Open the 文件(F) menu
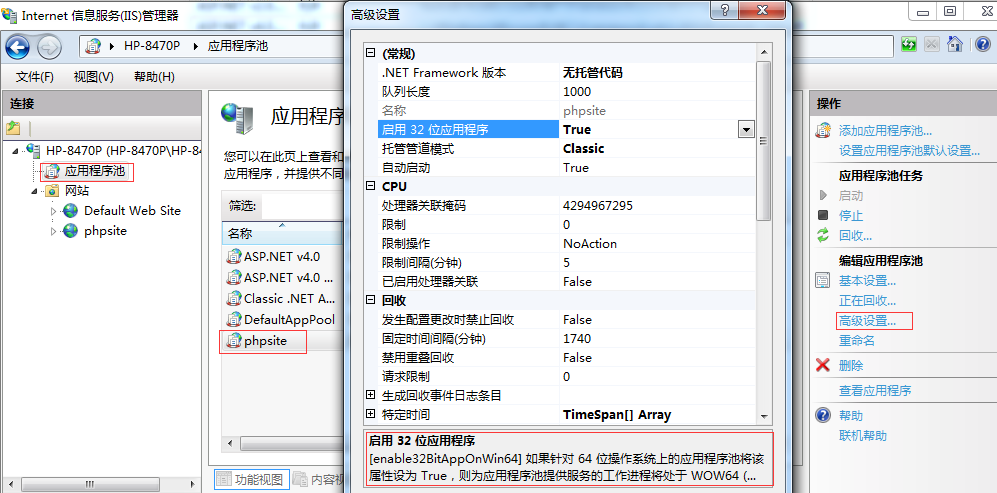This screenshot has height=493, width=997. pyautogui.click(x=35, y=77)
